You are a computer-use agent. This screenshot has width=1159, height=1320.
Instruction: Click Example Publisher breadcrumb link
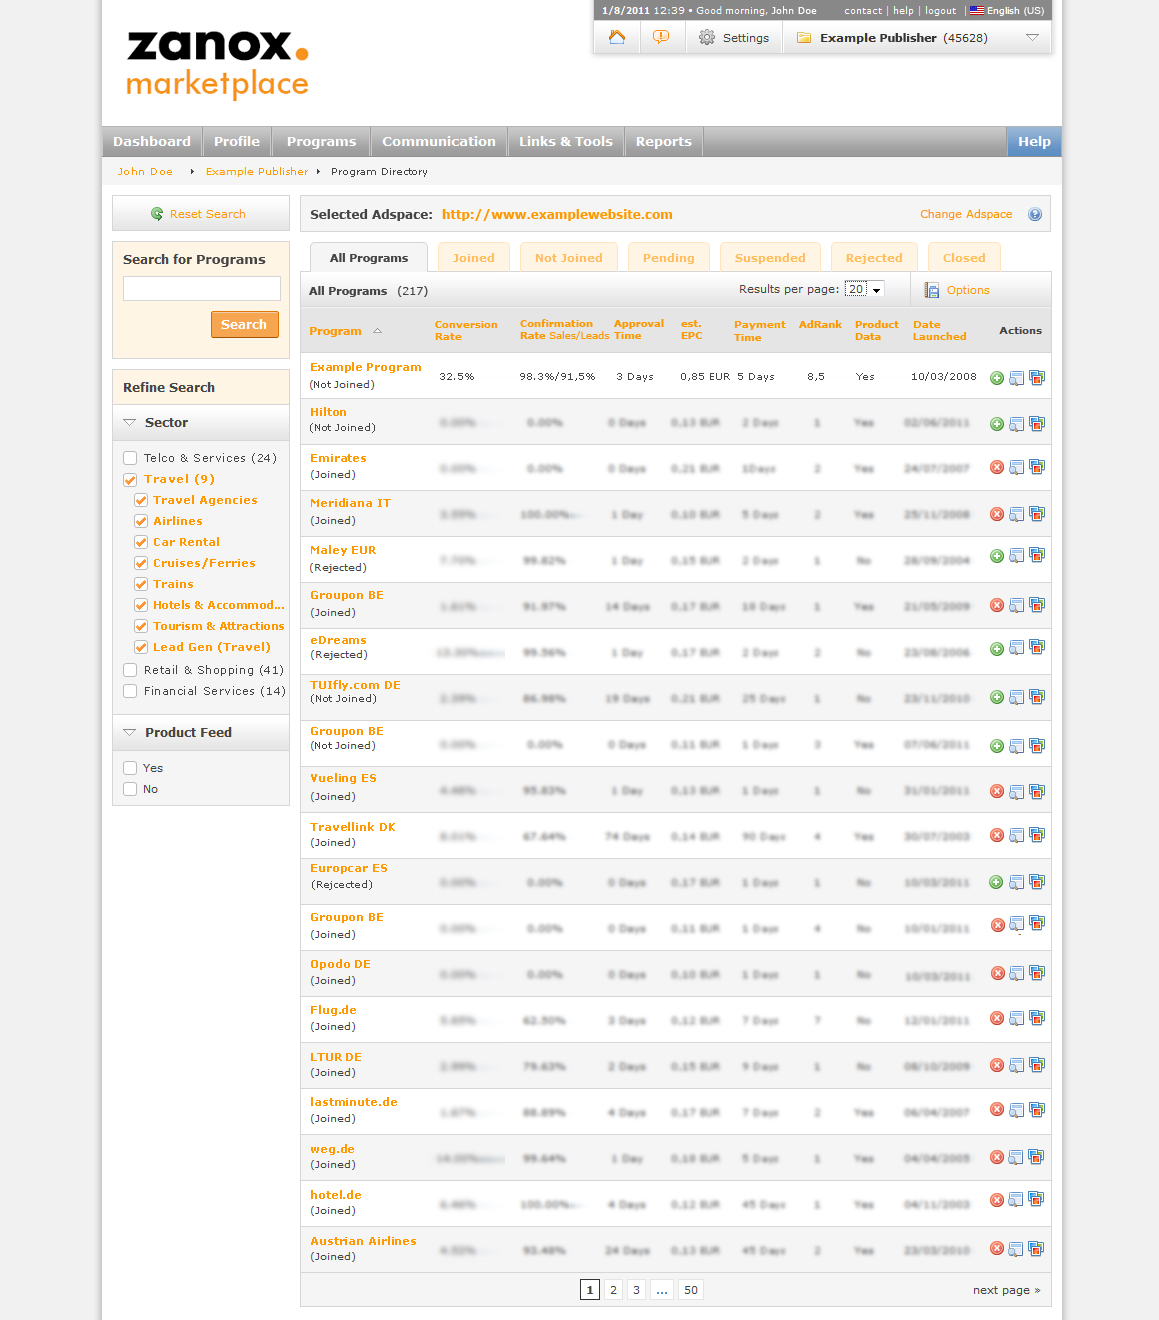(x=257, y=172)
